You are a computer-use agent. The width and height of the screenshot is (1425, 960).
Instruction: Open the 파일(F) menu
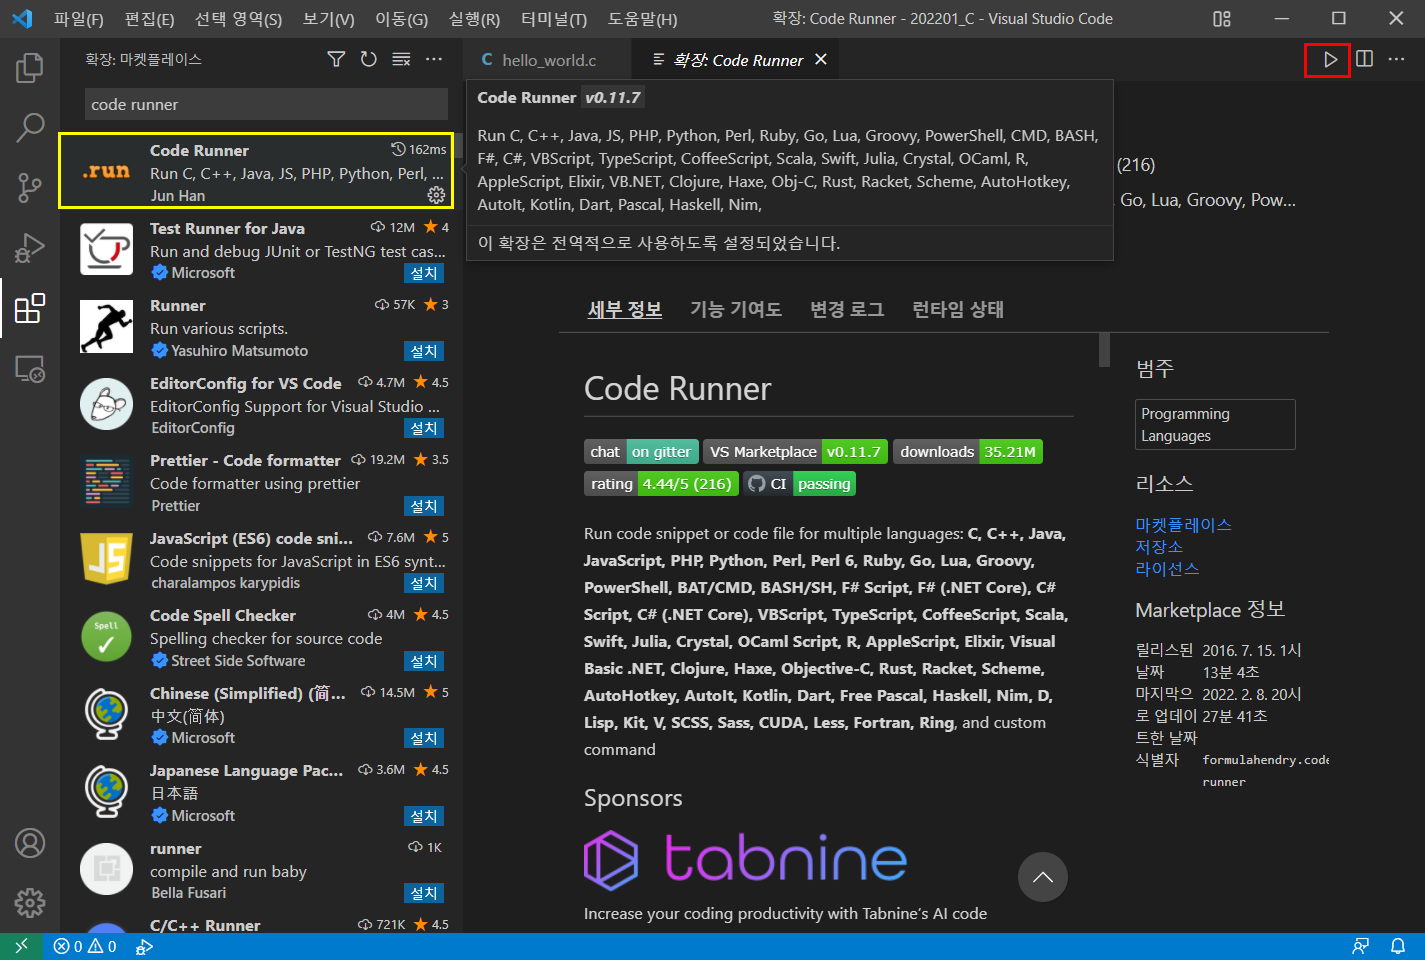click(x=79, y=19)
